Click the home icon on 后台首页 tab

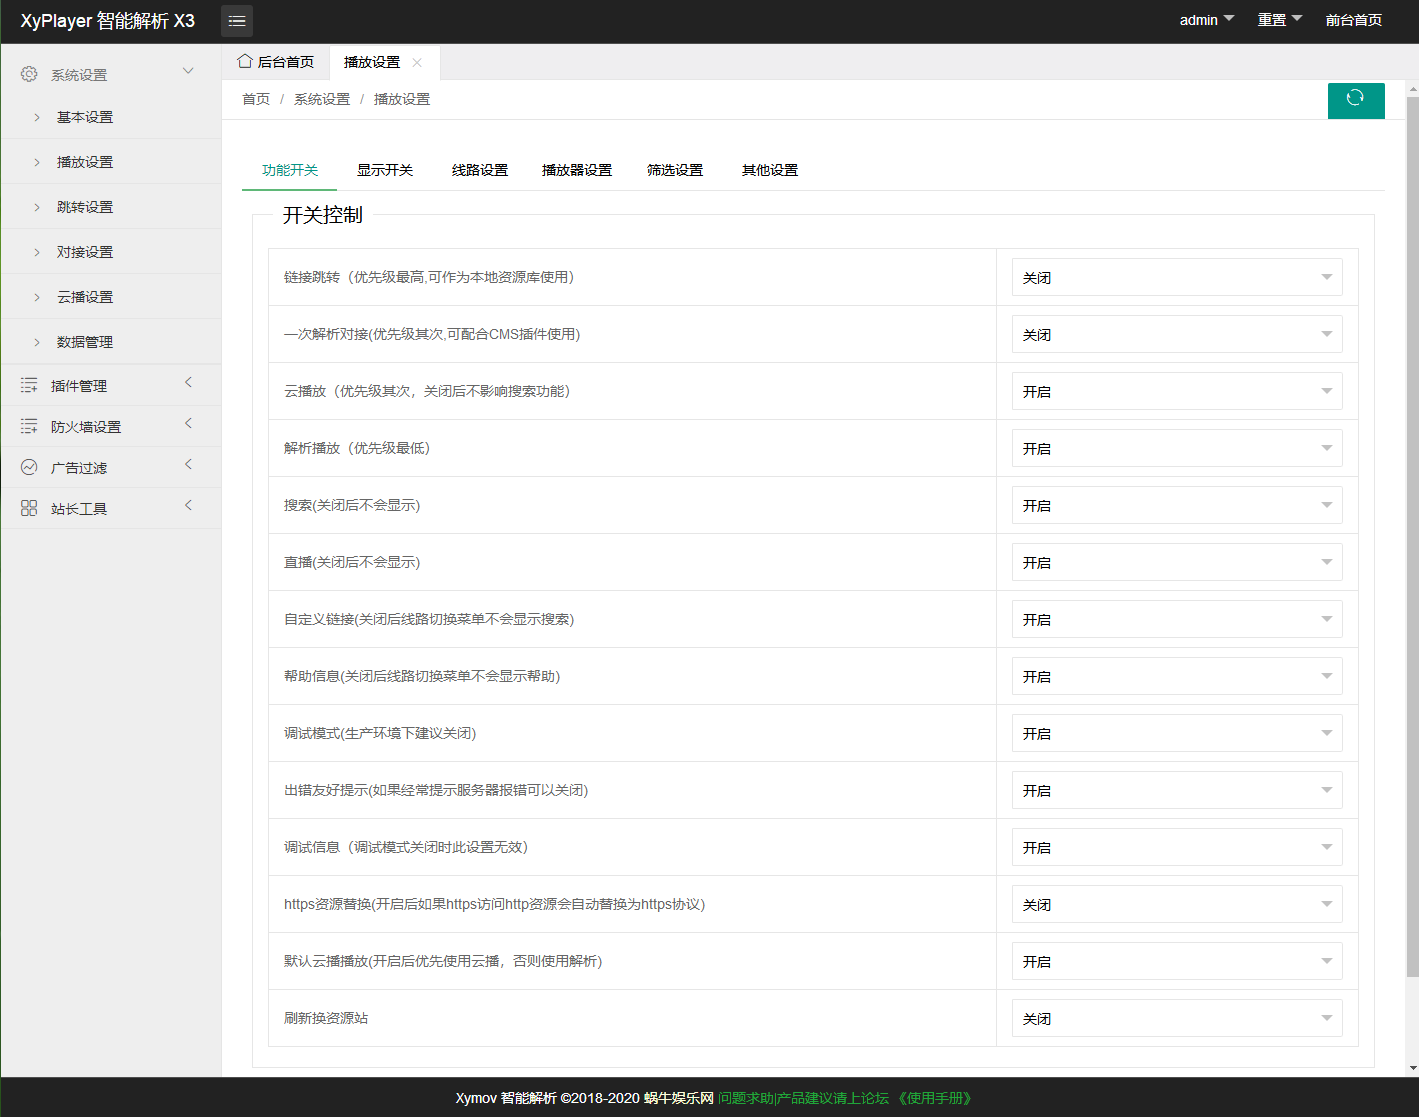tap(245, 62)
